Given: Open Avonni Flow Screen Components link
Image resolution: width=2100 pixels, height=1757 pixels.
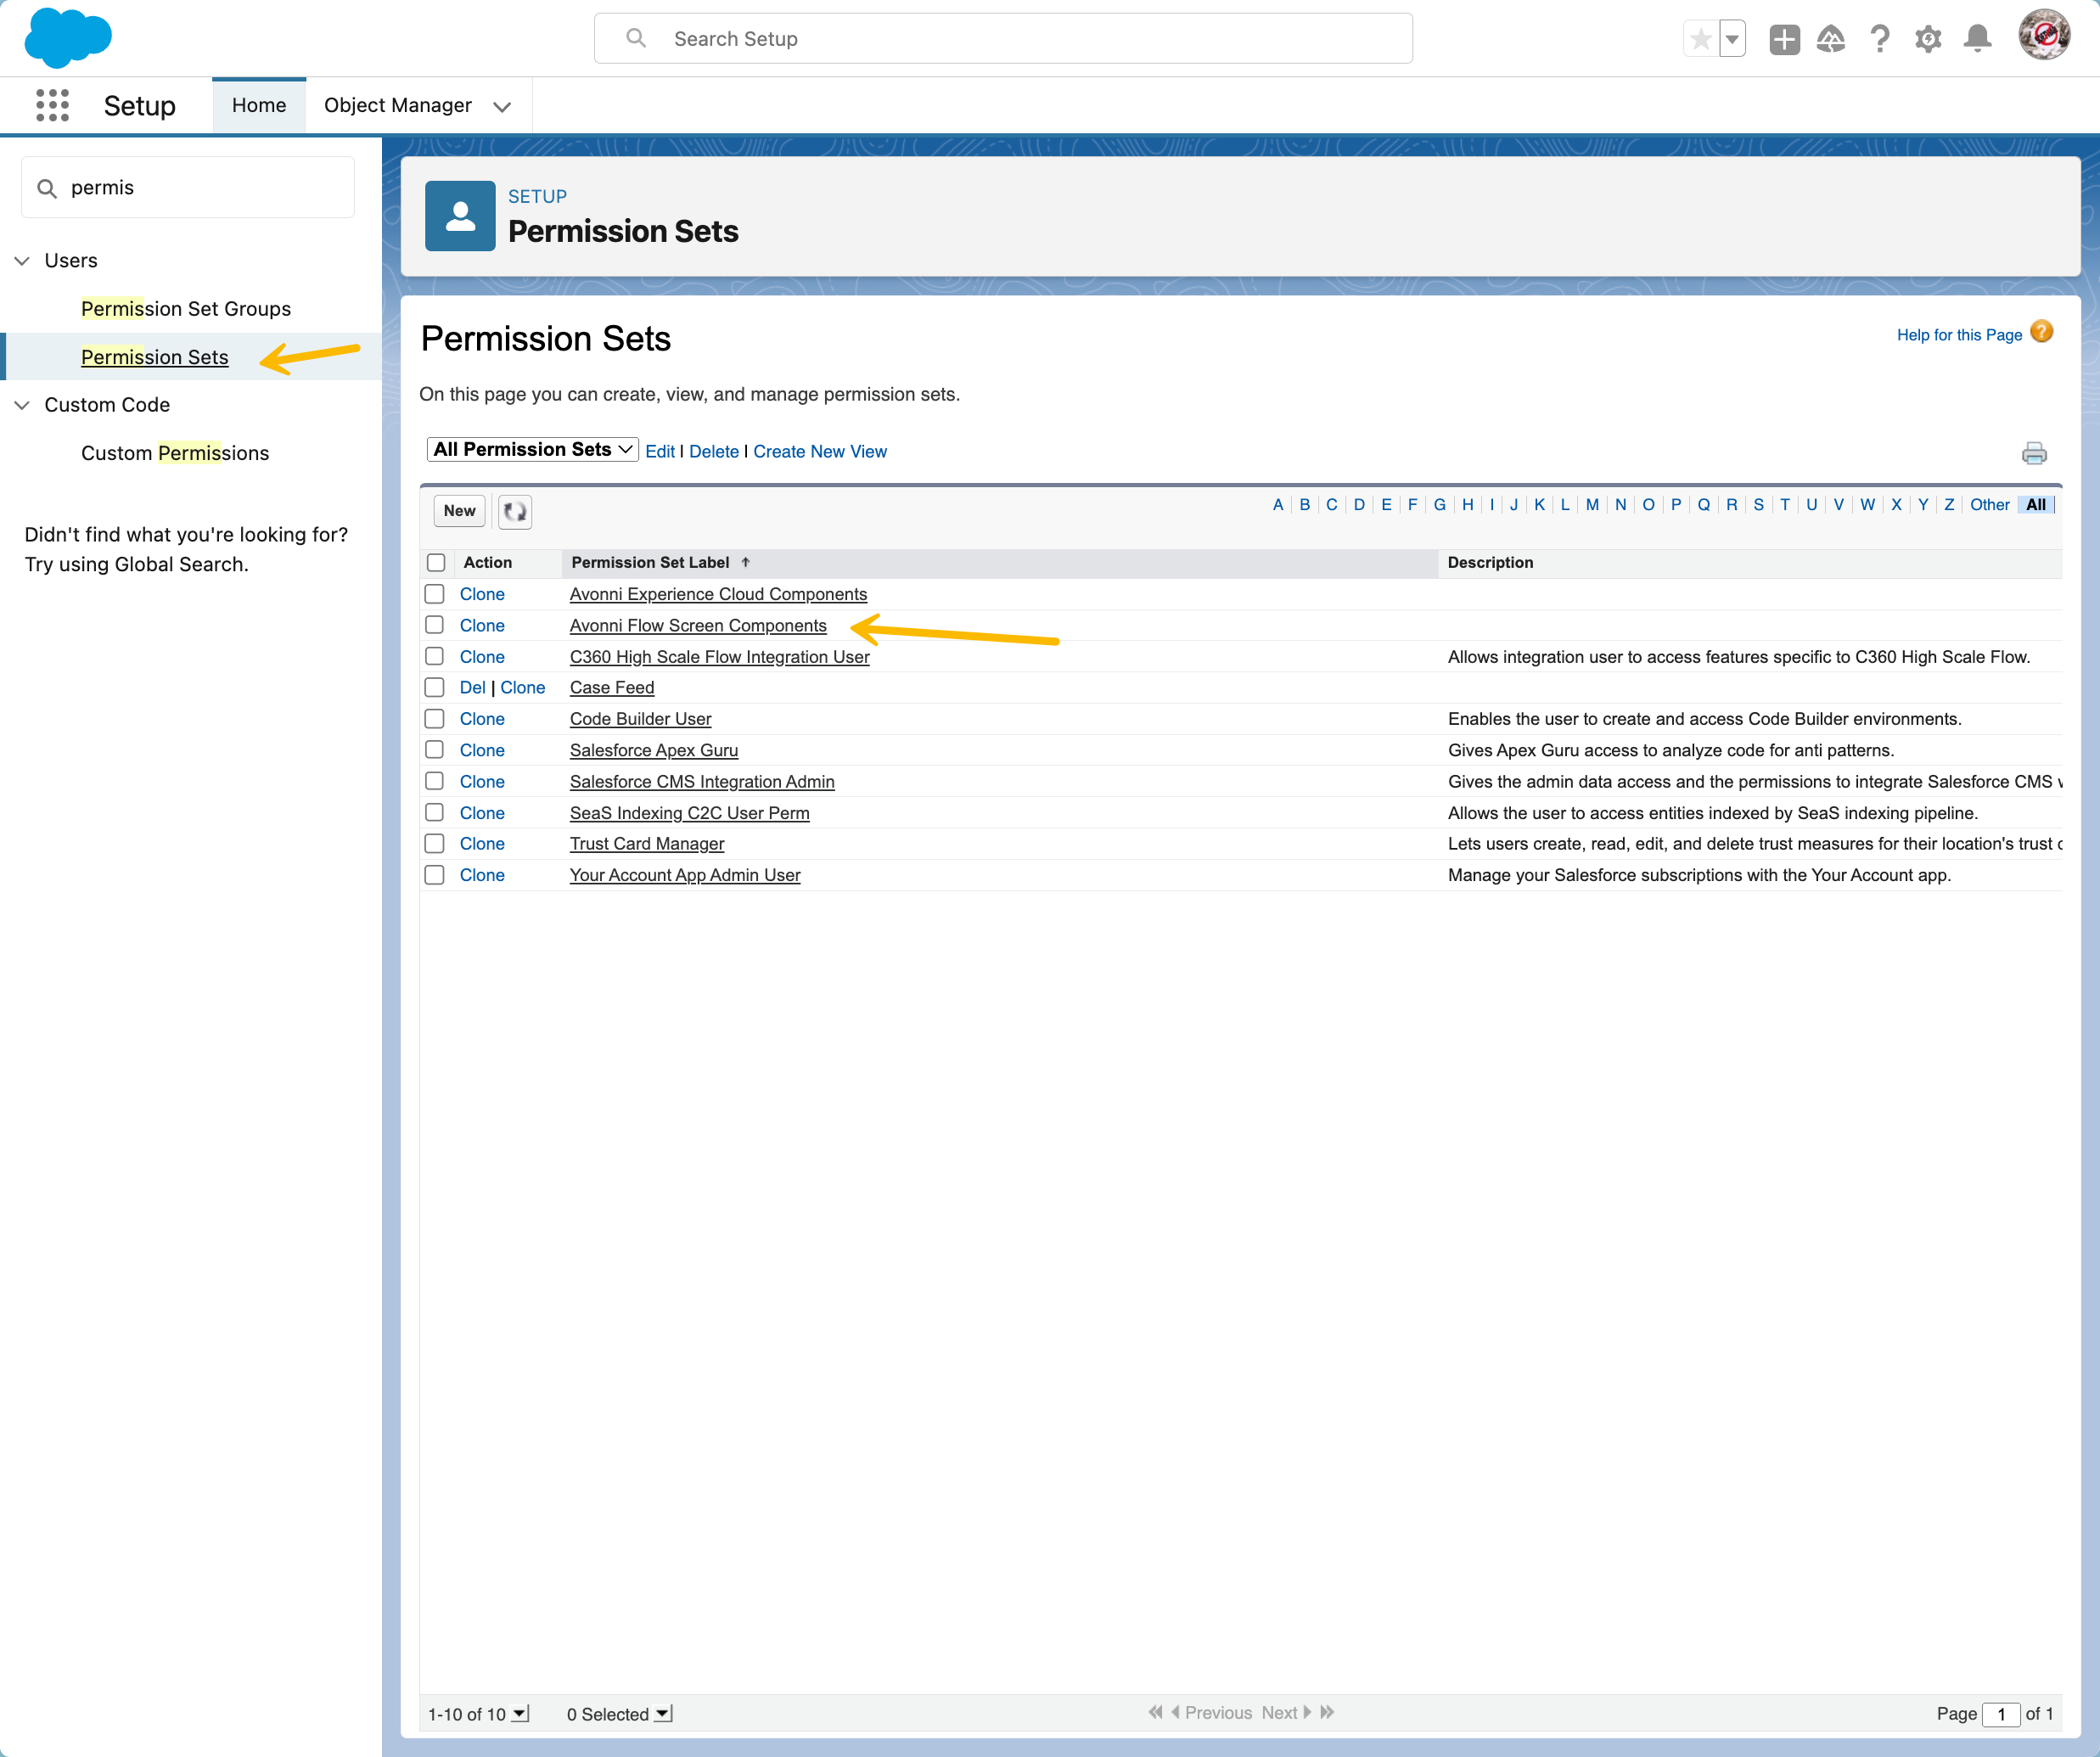Looking at the screenshot, I should click(697, 625).
